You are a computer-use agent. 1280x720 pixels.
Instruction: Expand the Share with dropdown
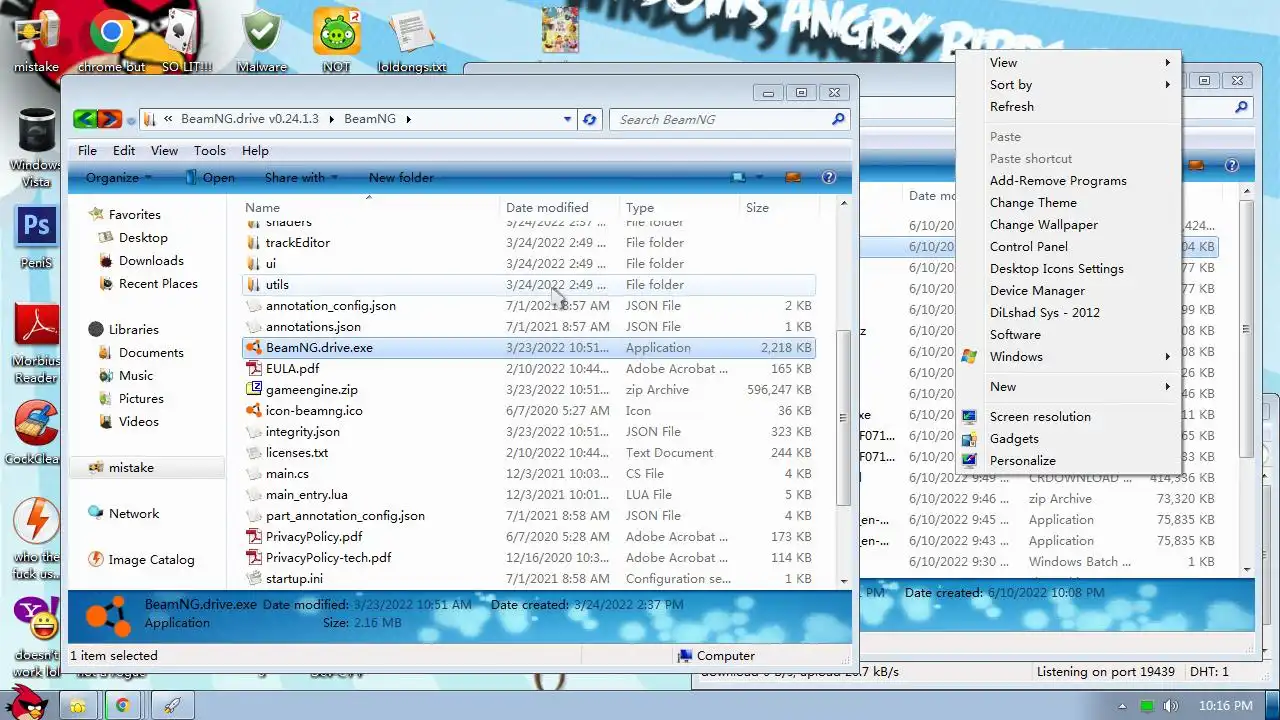click(301, 177)
